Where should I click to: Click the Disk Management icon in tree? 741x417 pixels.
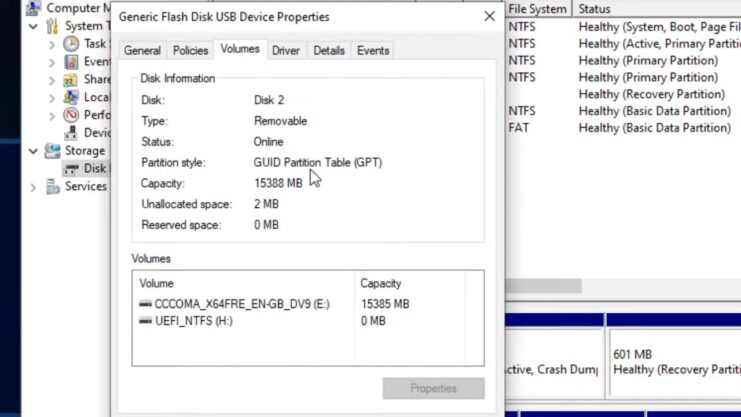tap(71, 169)
